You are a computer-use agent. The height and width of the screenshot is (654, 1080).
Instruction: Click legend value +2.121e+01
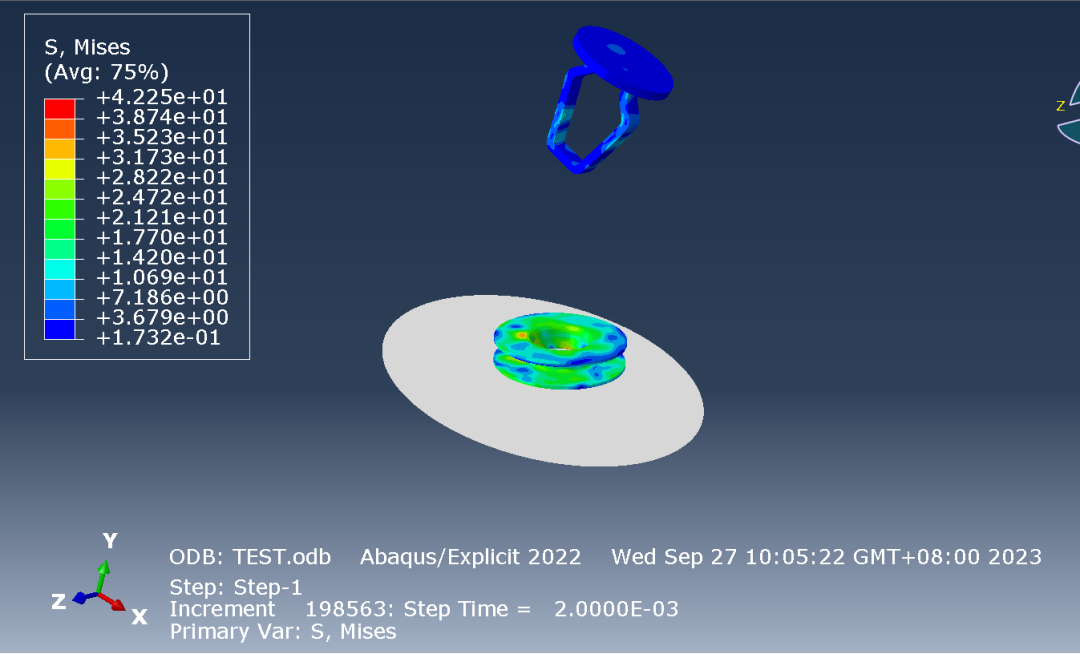coord(162,218)
